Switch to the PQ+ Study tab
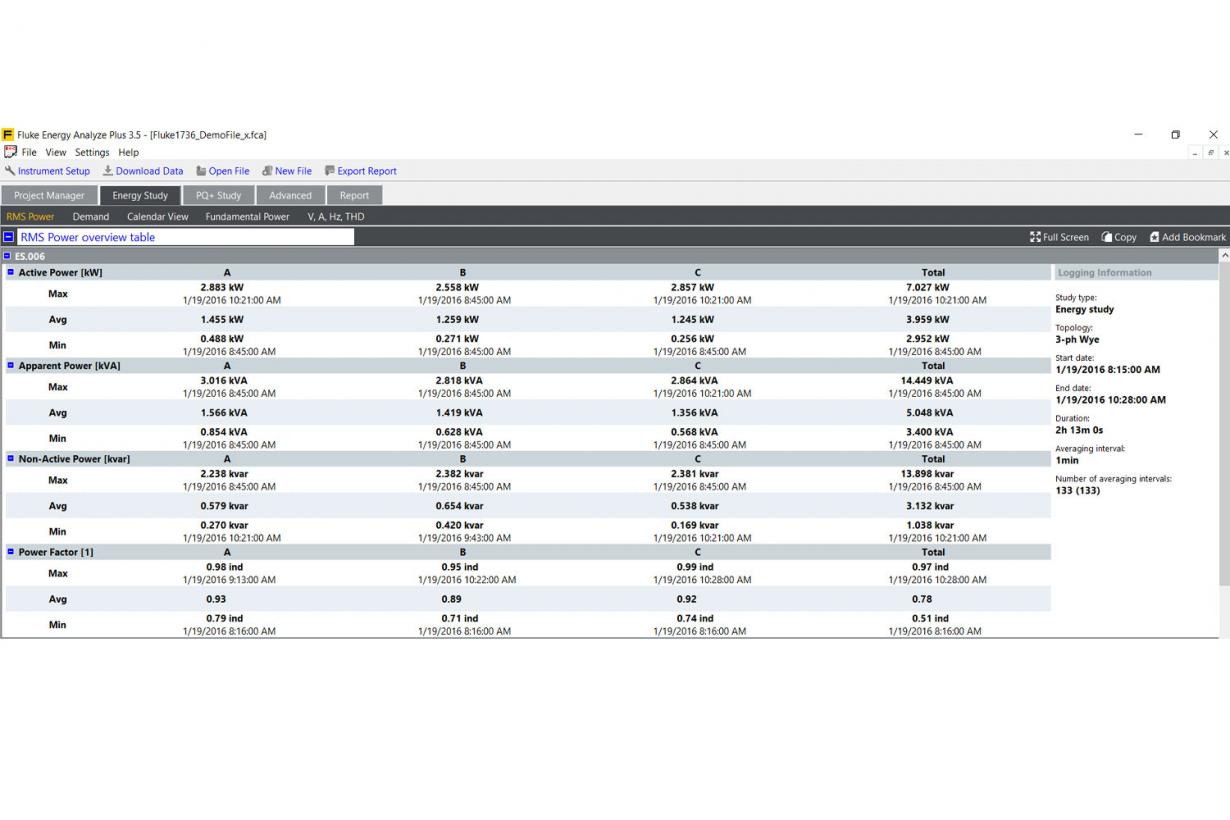 pyautogui.click(x=218, y=196)
